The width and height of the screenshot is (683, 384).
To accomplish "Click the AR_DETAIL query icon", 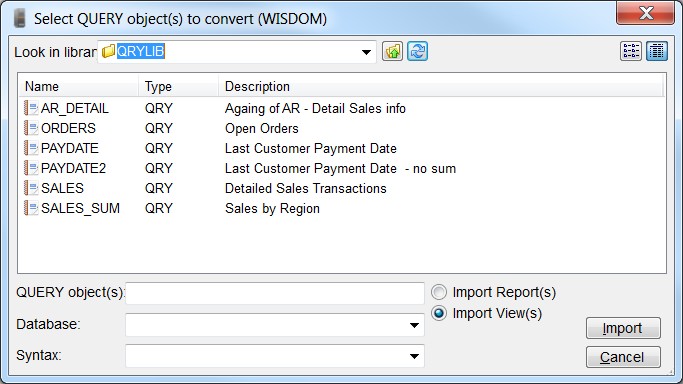I will pyautogui.click(x=31, y=108).
